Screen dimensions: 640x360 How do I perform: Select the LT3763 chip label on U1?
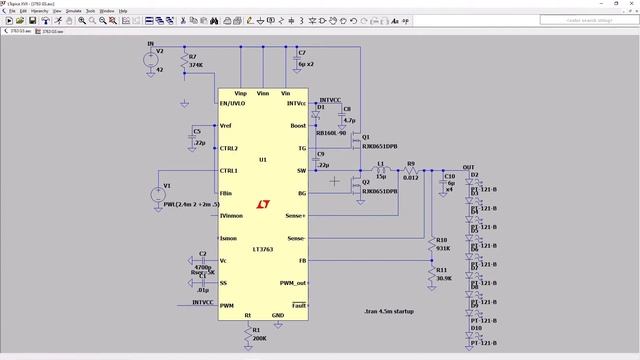click(x=263, y=249)
